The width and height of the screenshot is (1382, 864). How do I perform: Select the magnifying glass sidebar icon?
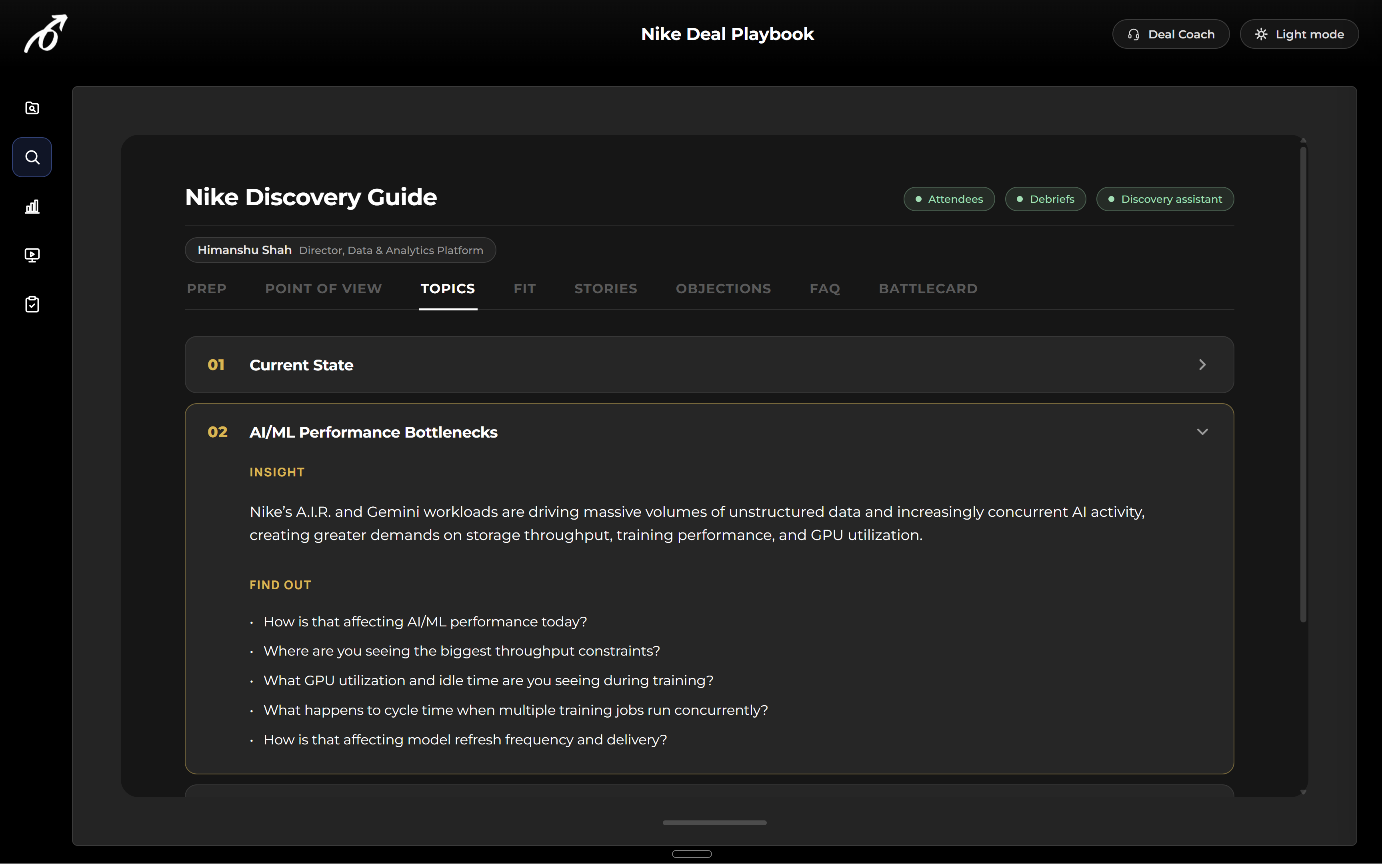(32, 157)
